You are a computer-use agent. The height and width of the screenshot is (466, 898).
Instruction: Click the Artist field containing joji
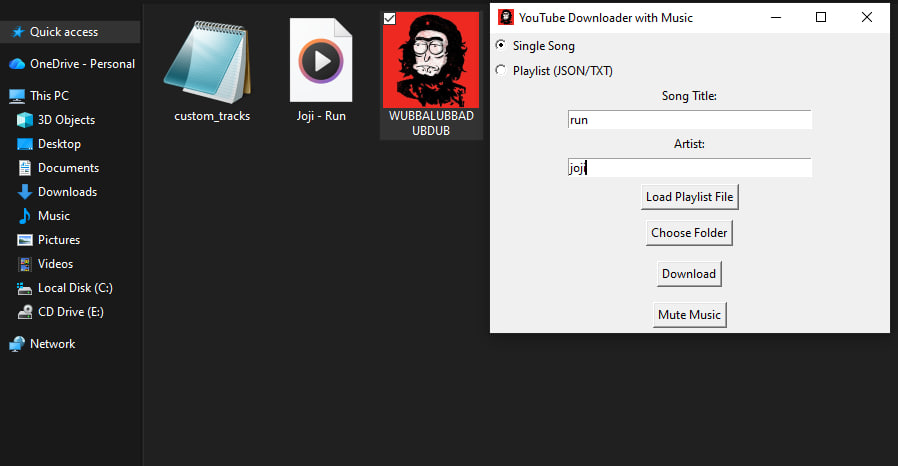[690, 168]
